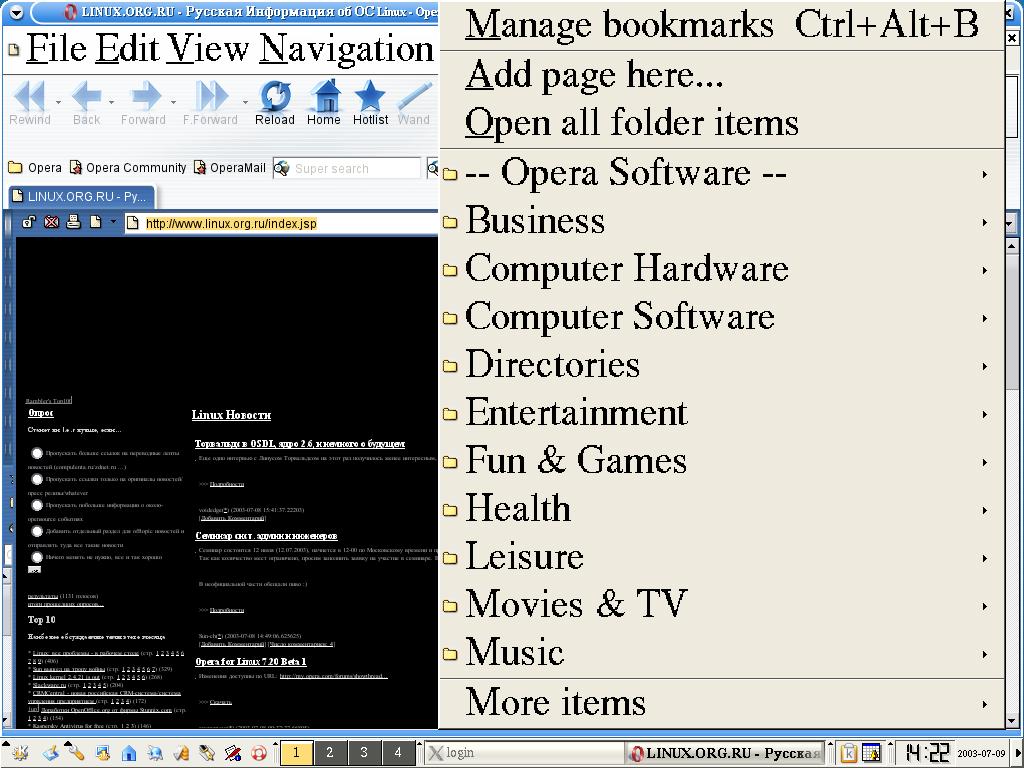Viewport: 1024px width, 768px height.
Task: Expand the Computer Hardware folder
Action: [722, 270]
